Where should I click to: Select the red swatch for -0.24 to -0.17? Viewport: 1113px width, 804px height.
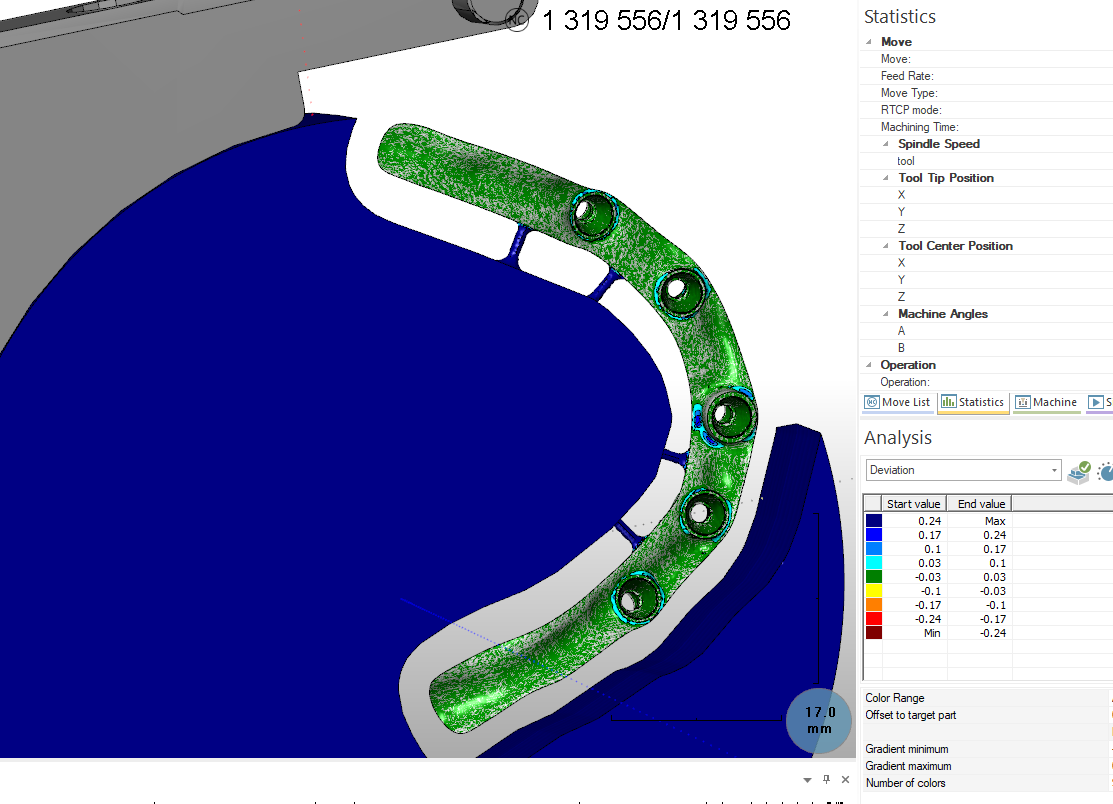[x=874, y=619]
